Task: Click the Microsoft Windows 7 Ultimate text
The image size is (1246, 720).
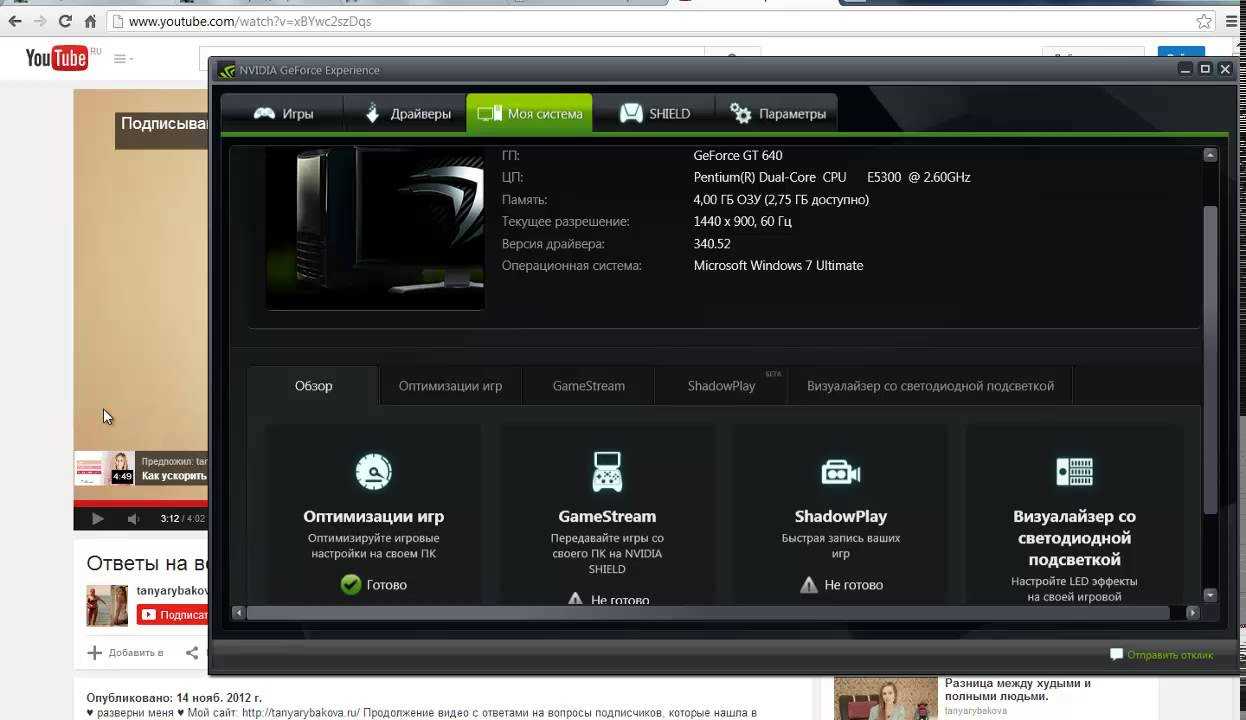Action: click(778, 265)
